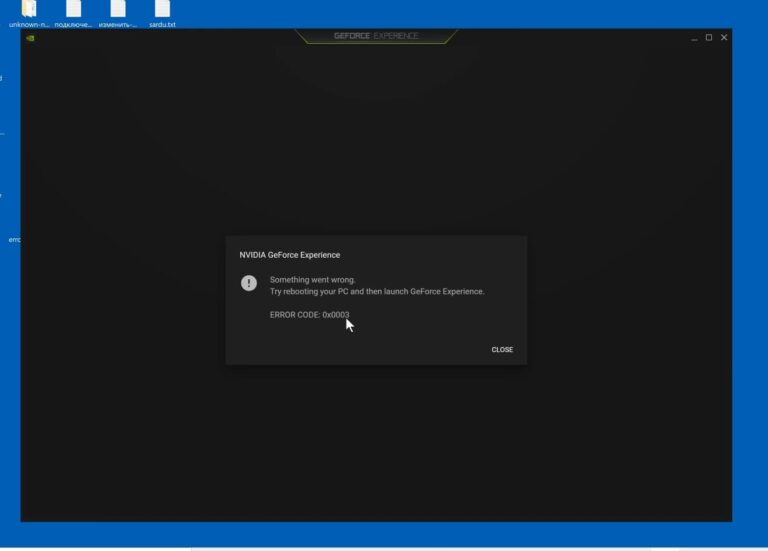Click the "NVIDIA GeForce Experience" dialog heading

click(x=289, y=255)
